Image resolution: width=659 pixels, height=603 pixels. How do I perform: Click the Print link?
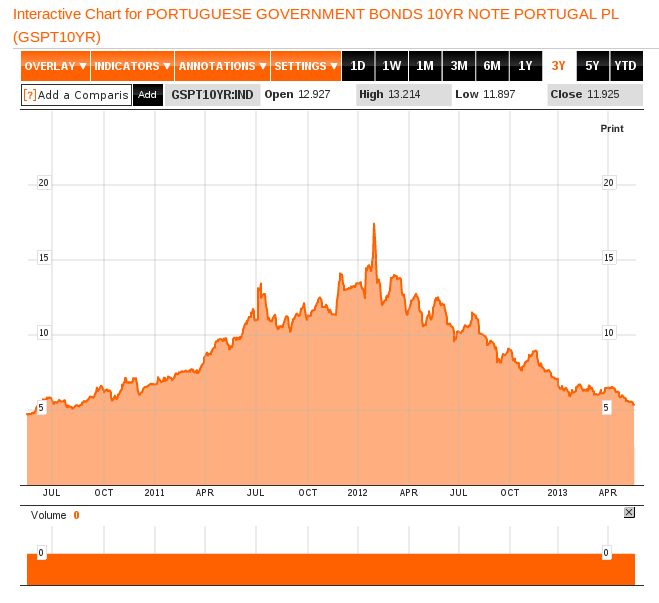point(611,129)
